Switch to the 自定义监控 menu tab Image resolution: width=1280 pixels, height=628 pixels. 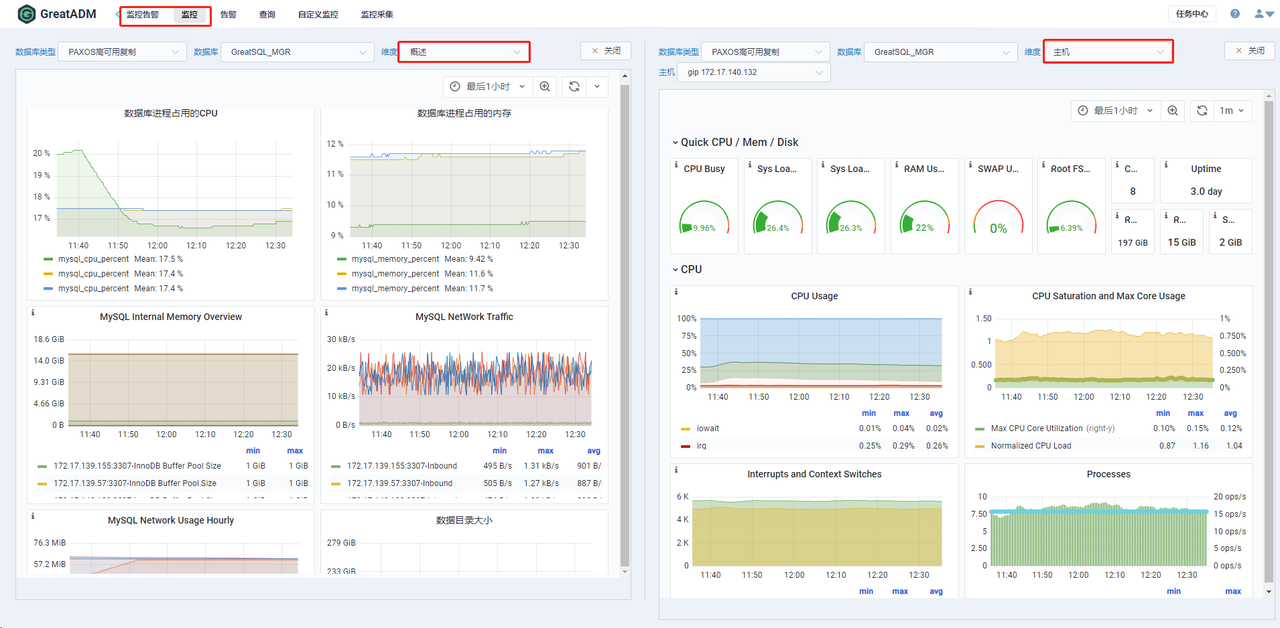coord(318,15)
